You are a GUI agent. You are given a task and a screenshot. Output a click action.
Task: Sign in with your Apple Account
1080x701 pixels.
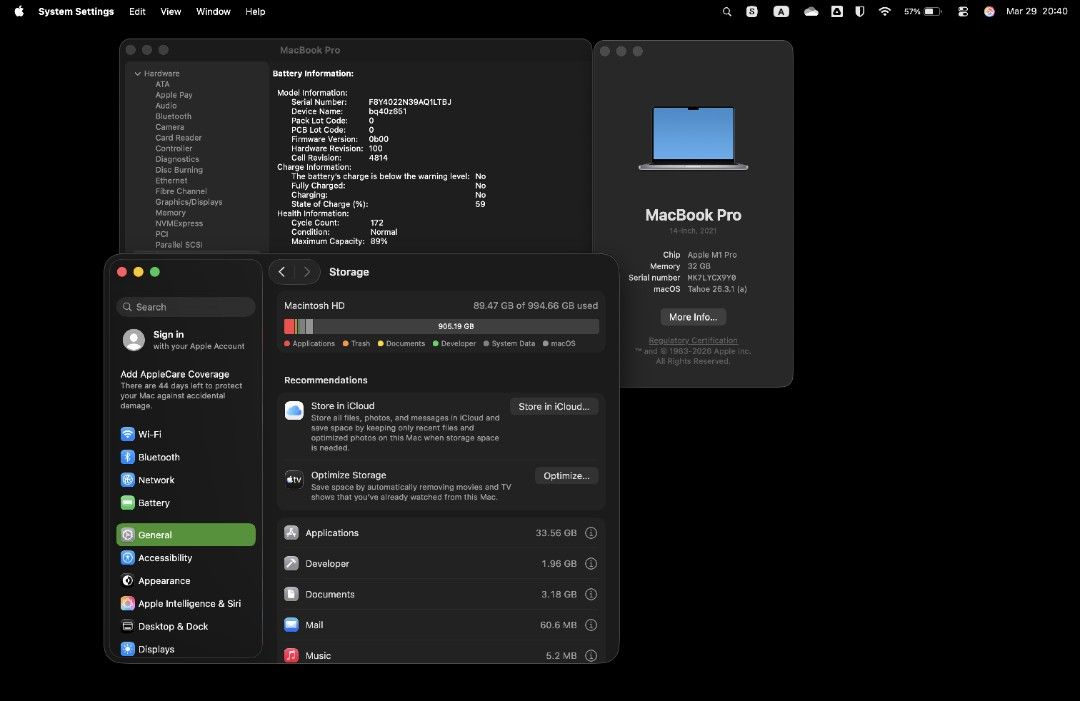tap(186, 339)
